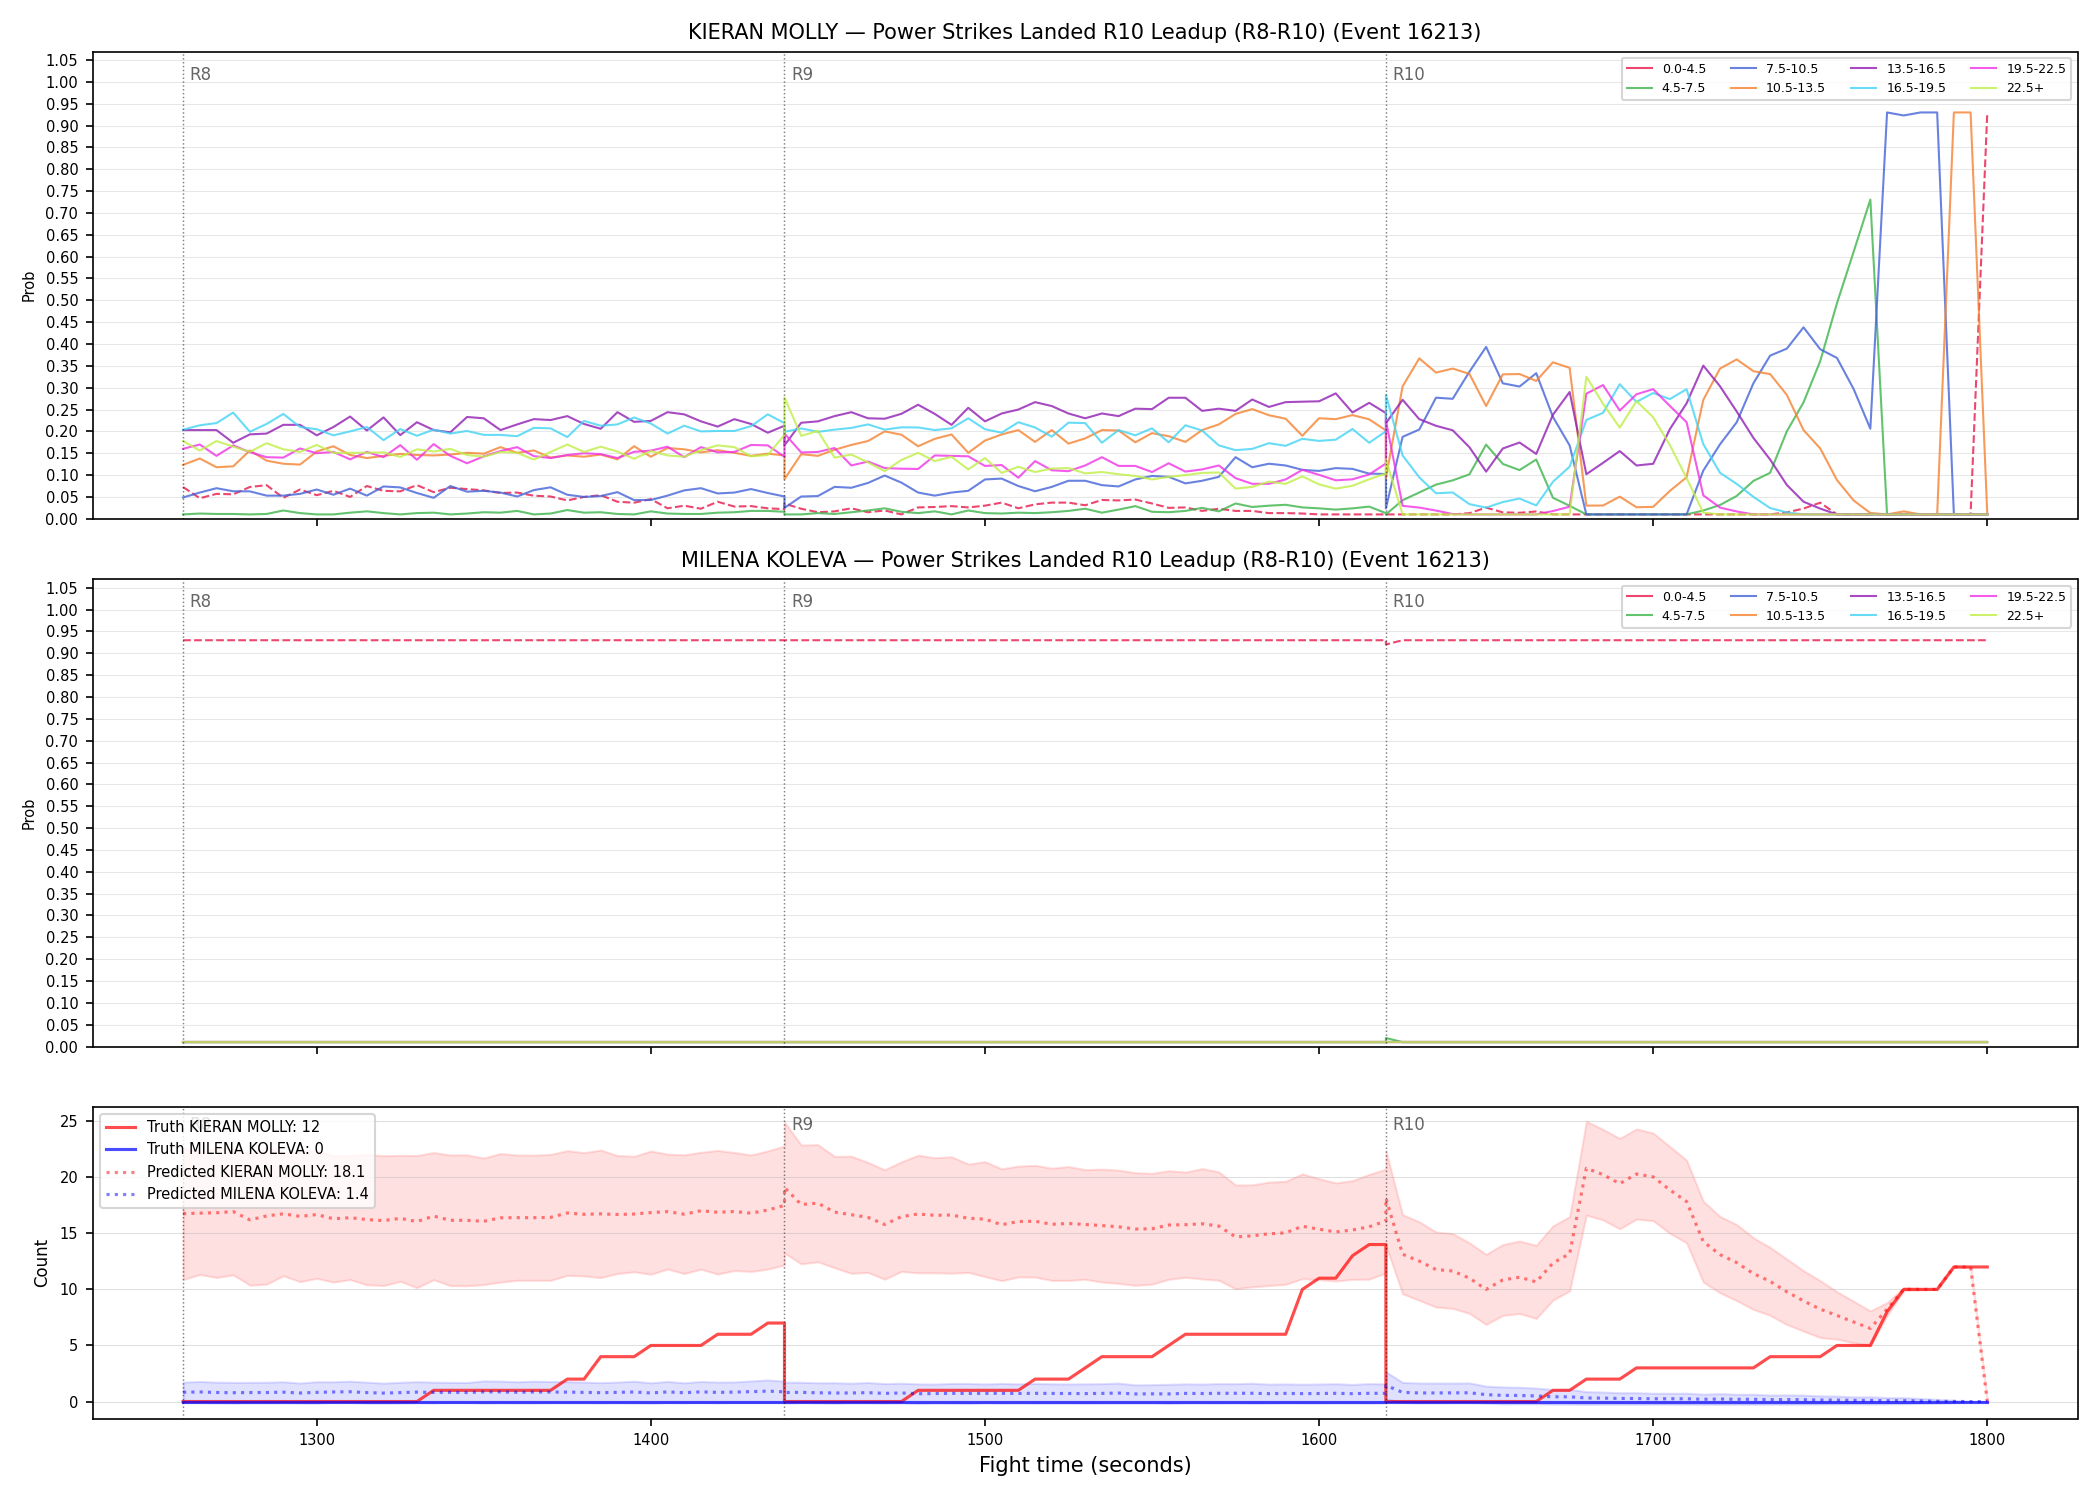
Task: Select the 4.5-7.5 legend entry in Milena Koleva chart
Action: click(x=1666, y=616)
